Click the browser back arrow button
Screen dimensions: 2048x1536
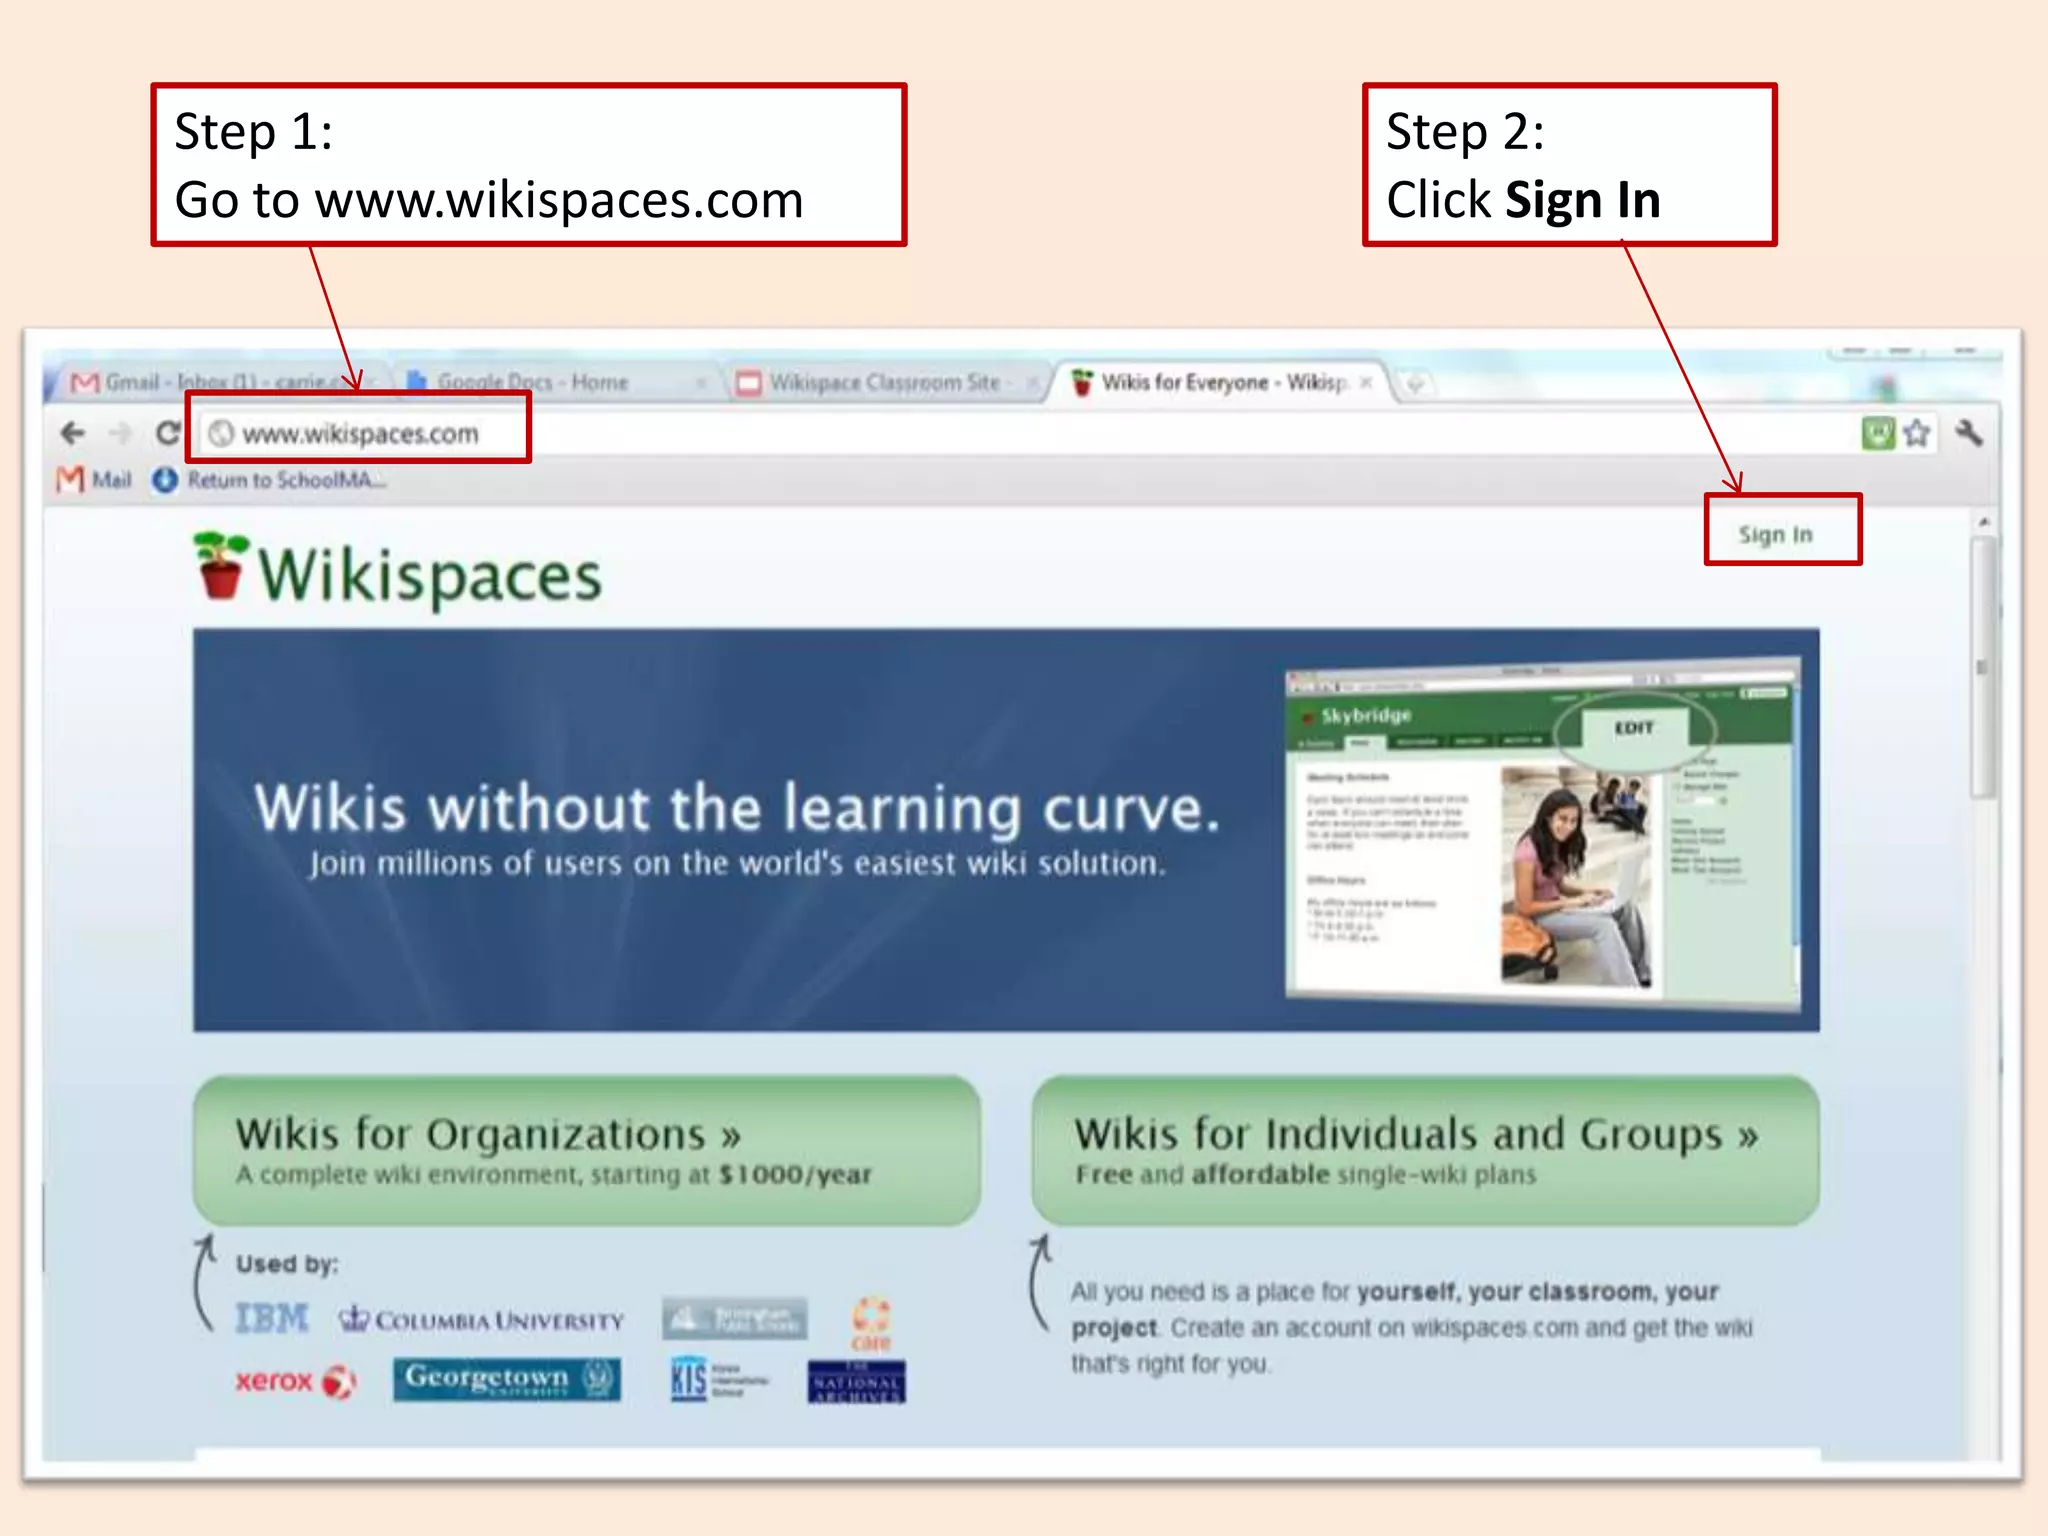click(72, 433)
